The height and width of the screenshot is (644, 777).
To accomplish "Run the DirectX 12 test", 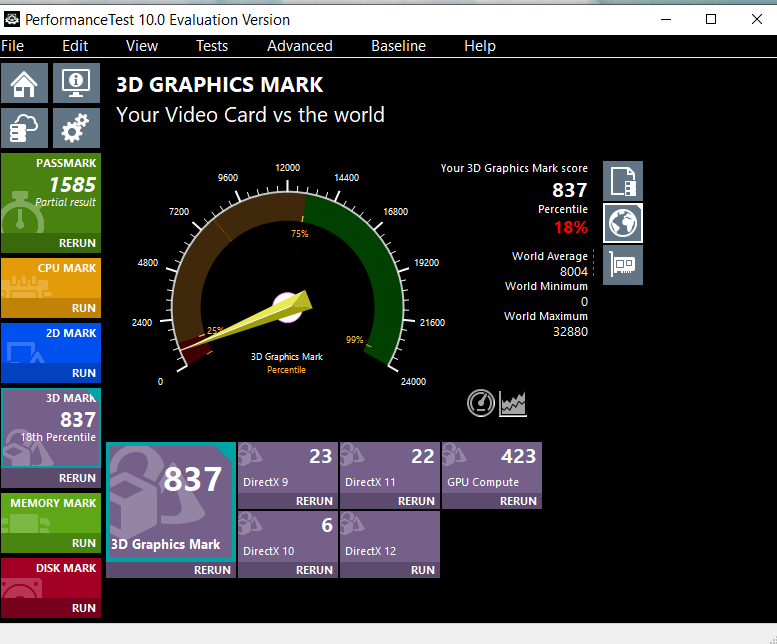I will pyautogui.click(x=390, y=570).
